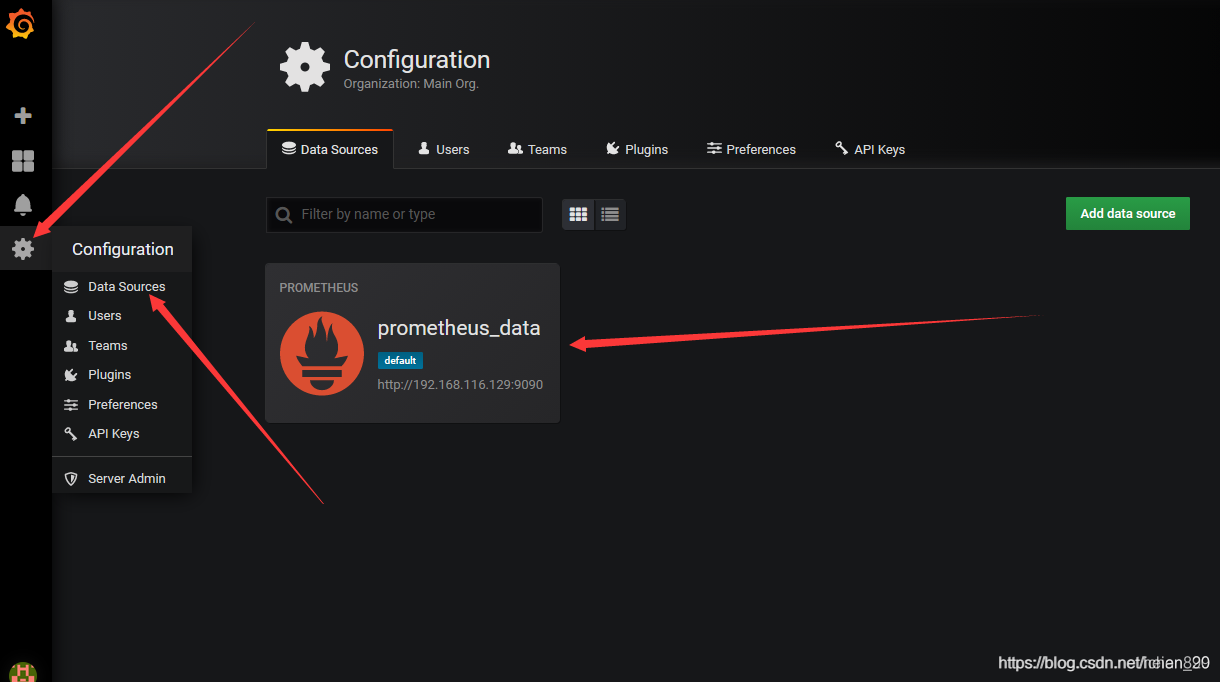Select Users in Configuration flyout menu
Screen dimensions: 1220x682
coord(122,316)
